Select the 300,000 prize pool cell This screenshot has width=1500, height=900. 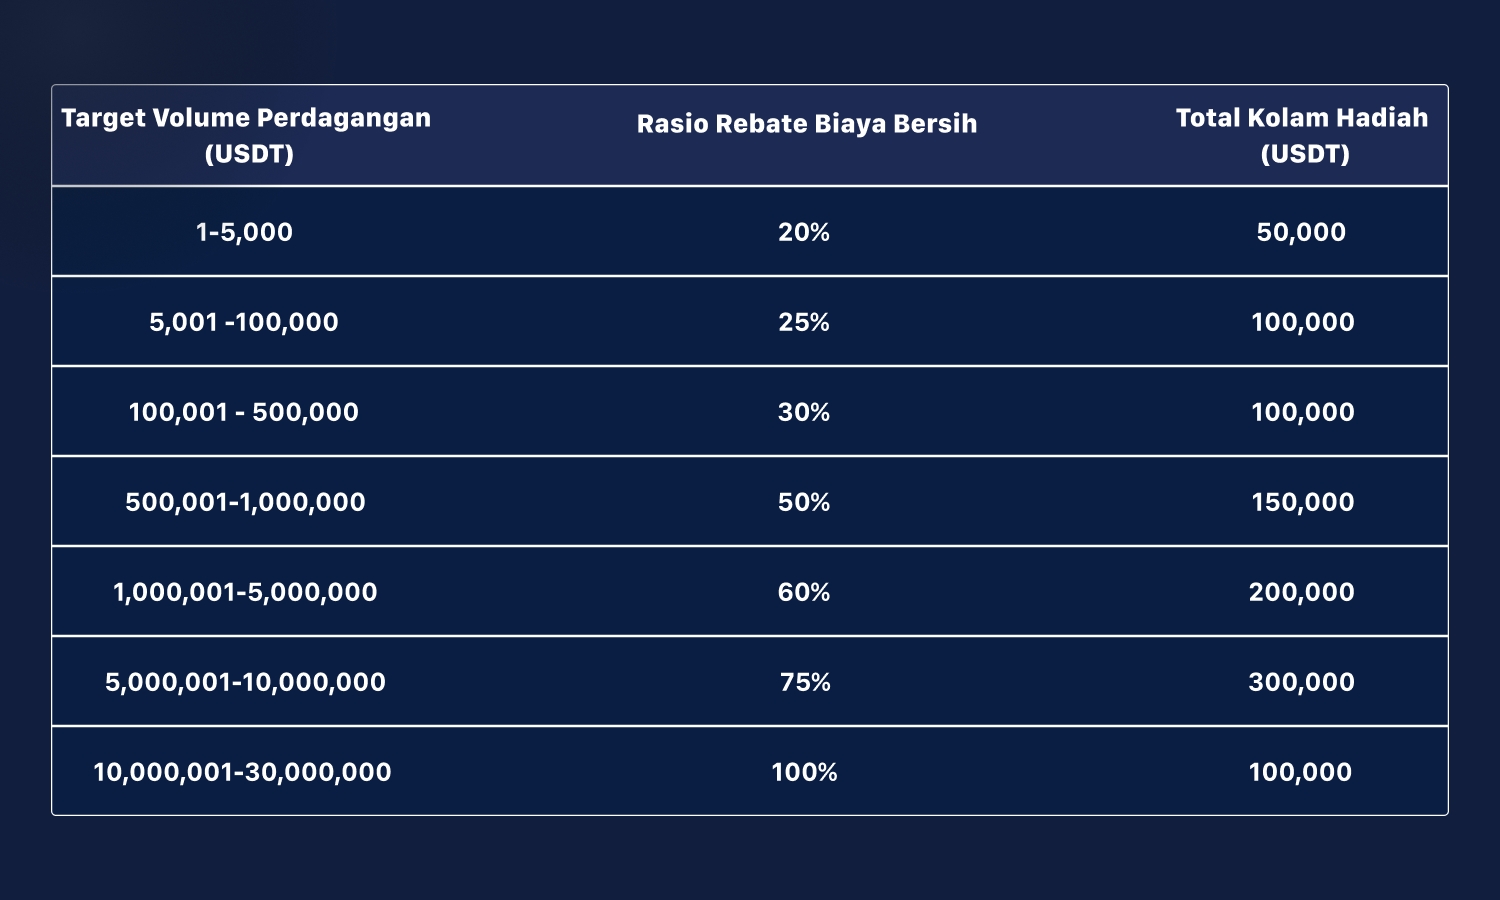(x=1301, y=682)
